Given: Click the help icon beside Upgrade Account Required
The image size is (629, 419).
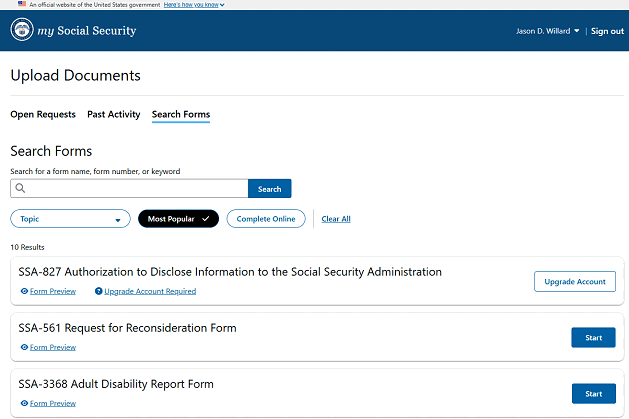Looking at the screenshot, I should pos(99,292).
